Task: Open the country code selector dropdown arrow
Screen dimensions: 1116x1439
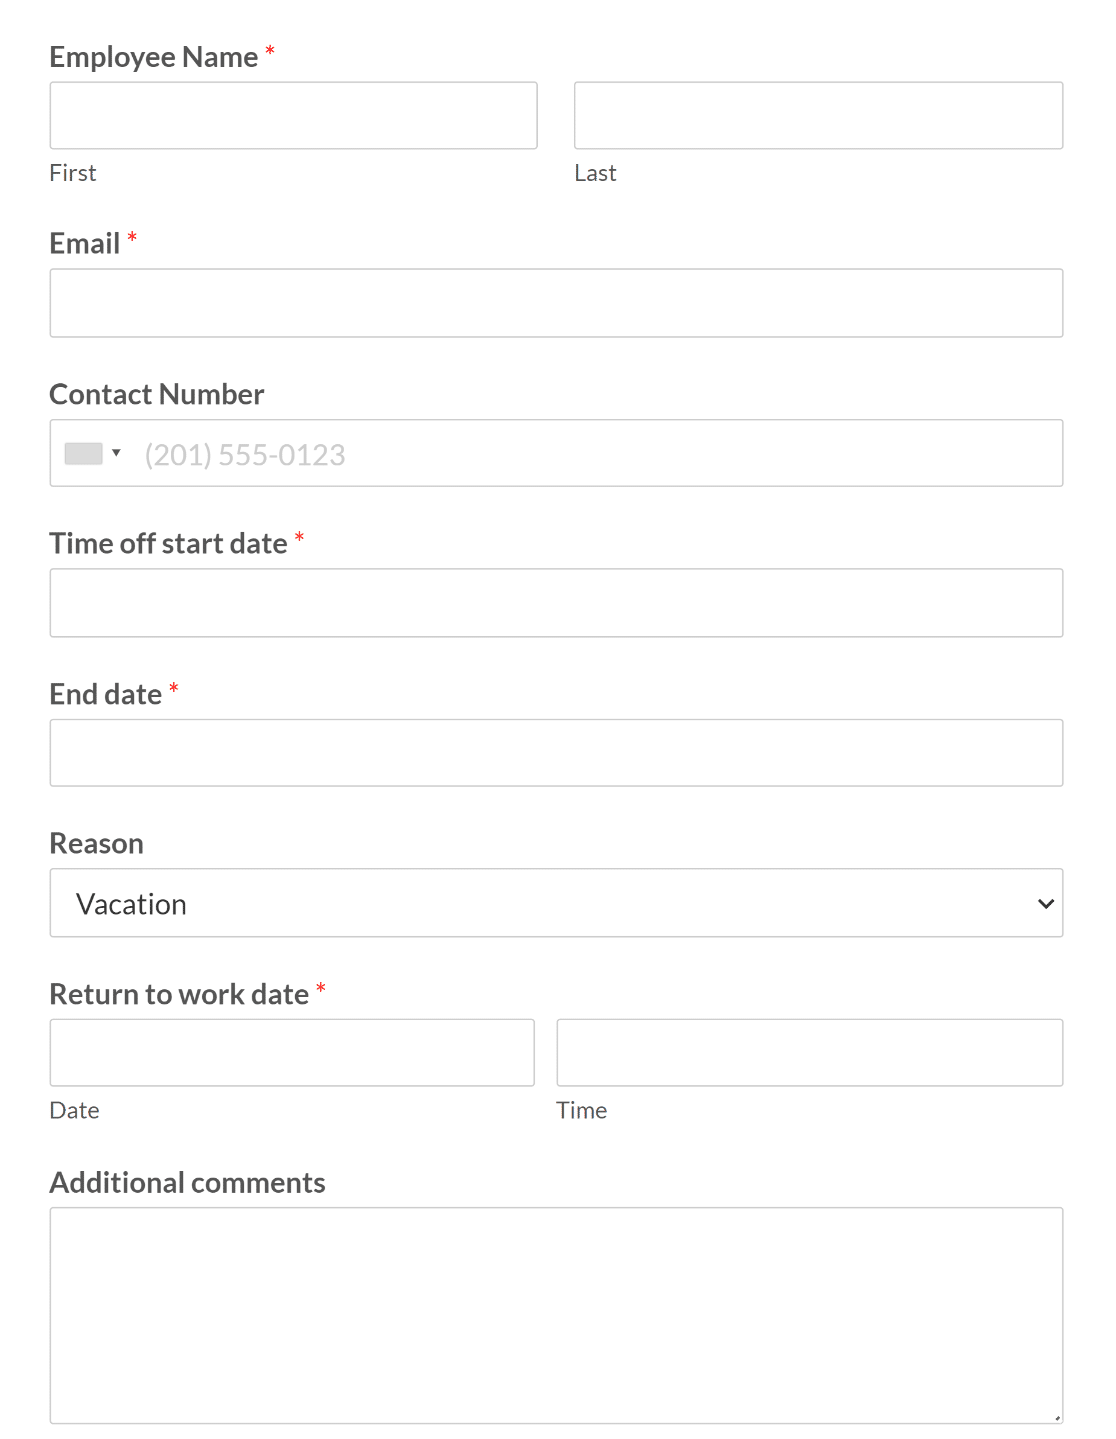Action: (116, 452)
